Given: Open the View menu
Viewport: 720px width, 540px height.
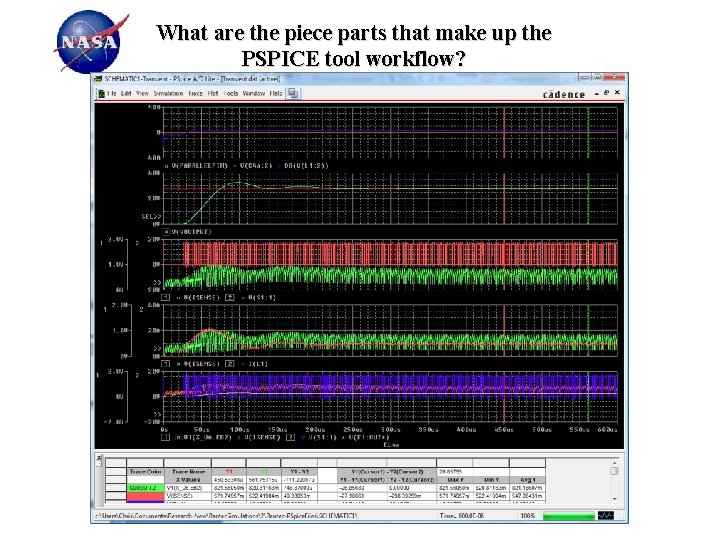Looking at the screenshot, I should (142, 93).
